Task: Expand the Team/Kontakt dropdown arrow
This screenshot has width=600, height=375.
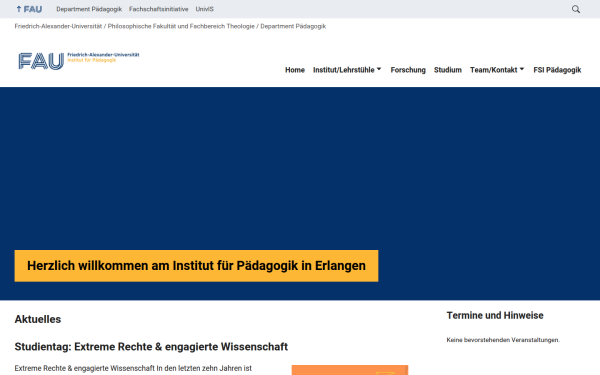Action: pyautogui.click(x=522, y=69)
